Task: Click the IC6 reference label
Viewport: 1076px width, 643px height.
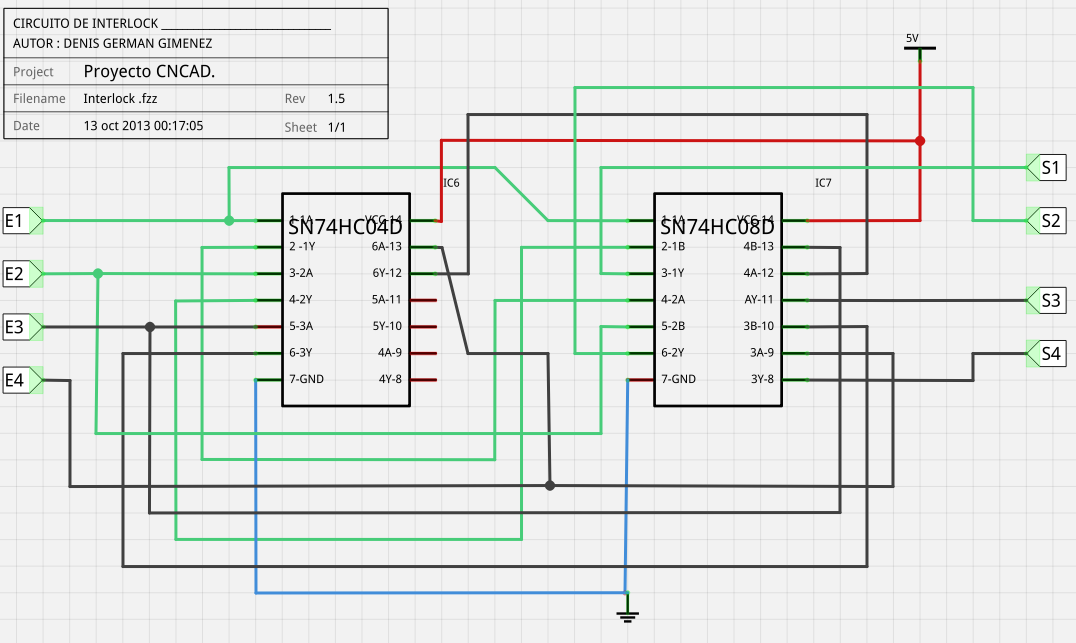Action: click(x=451, y=183)
